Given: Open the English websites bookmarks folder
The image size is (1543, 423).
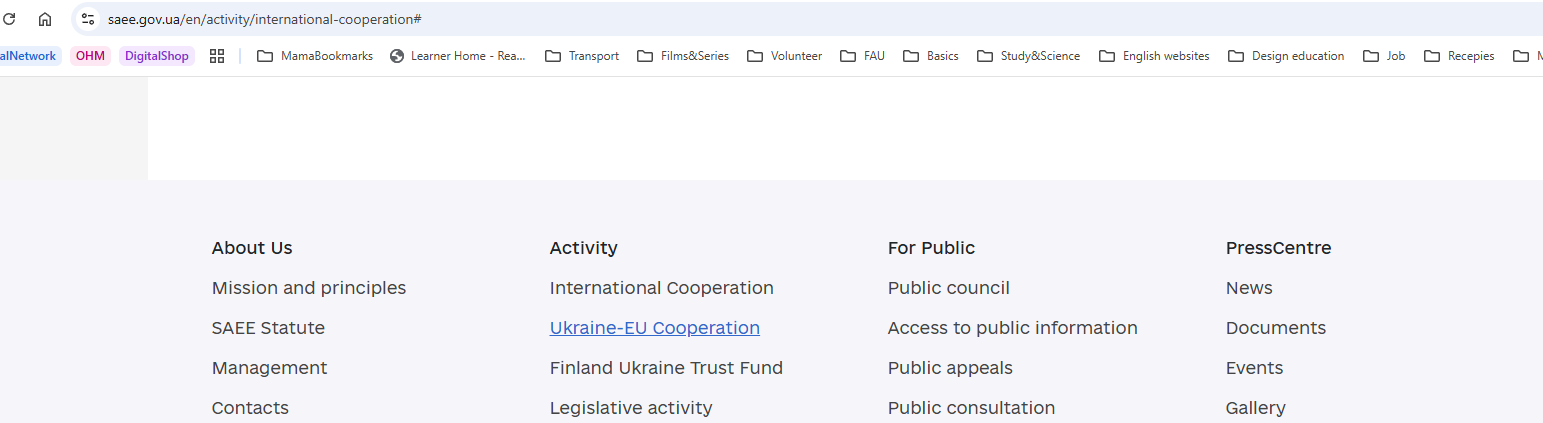Looking at the screenshot, I should click(1154, 56).
